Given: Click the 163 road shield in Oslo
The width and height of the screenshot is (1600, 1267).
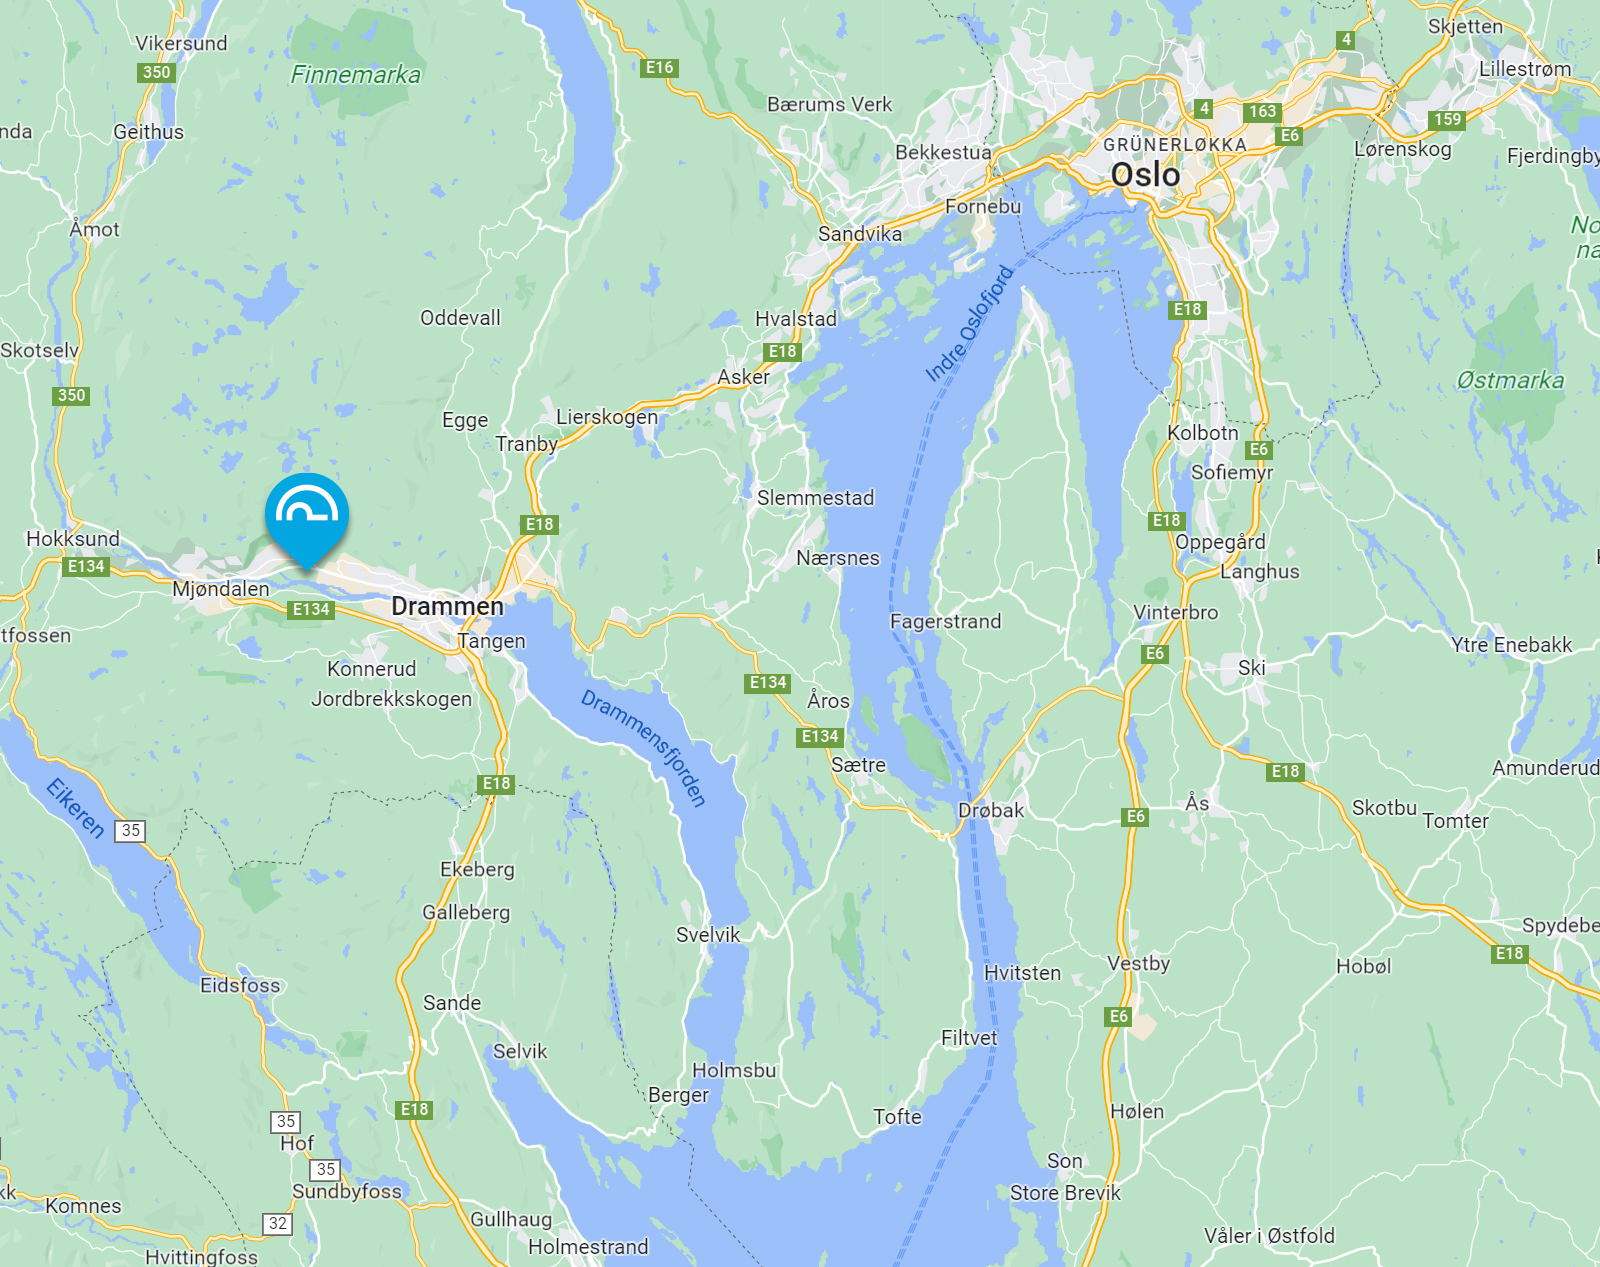Looking at the screenshot, I should point(1262,111).
